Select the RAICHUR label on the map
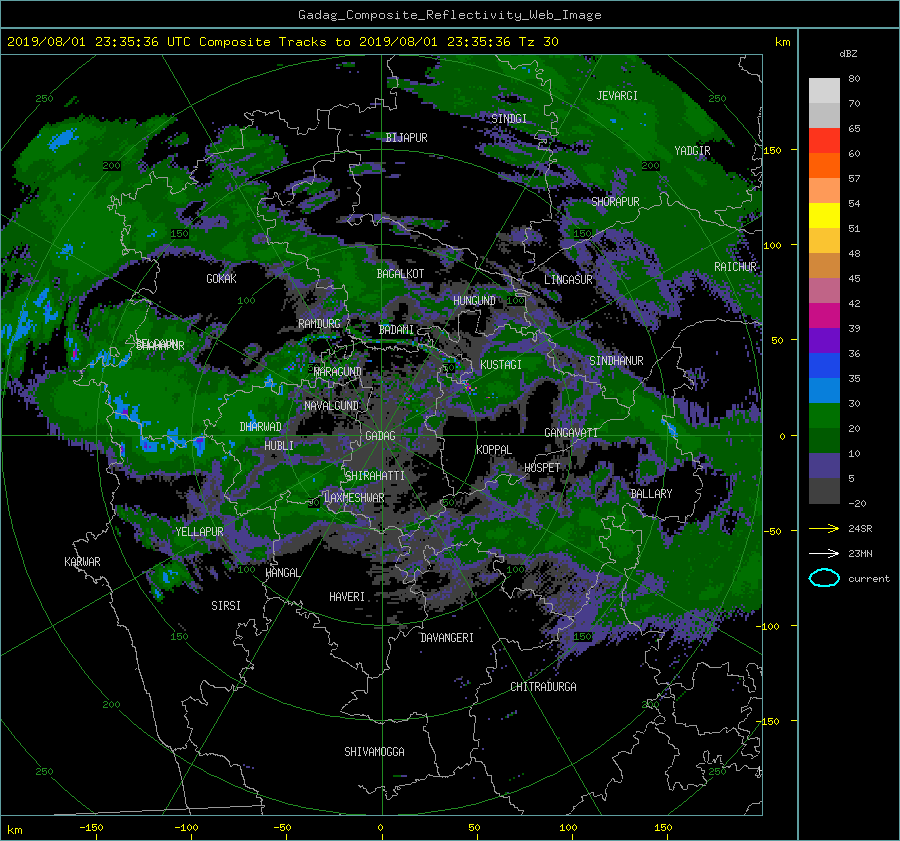The height and width of the screenshot is (841, 900). (735, 267)
